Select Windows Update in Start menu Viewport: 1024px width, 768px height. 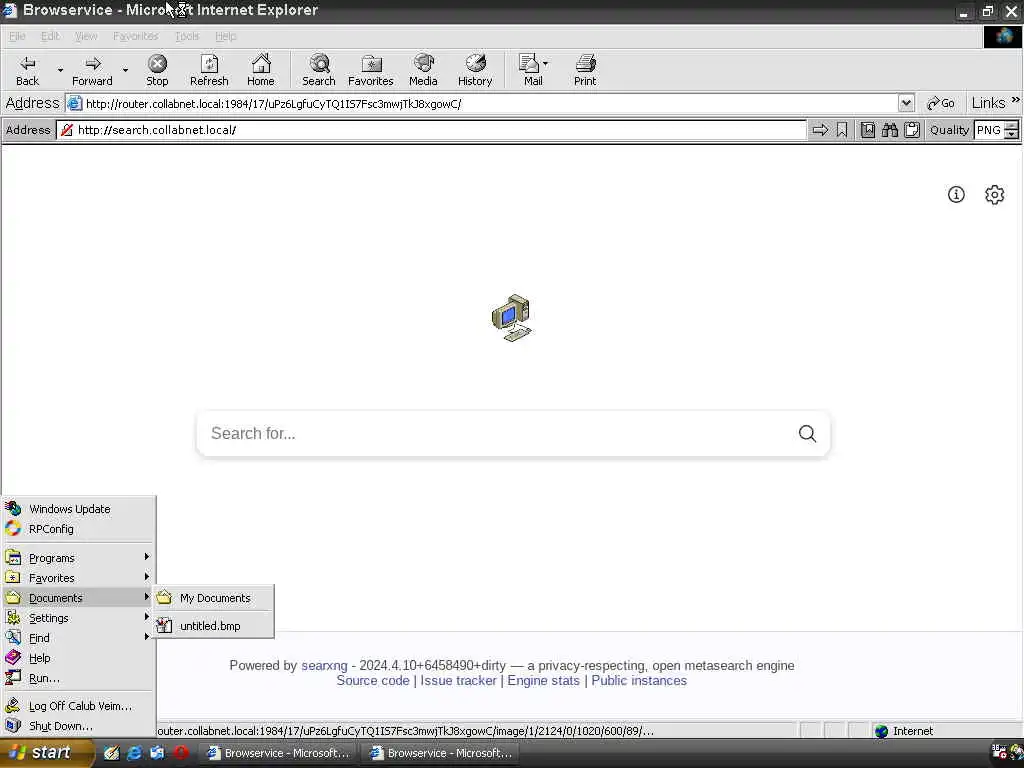(x=78, y=509)
